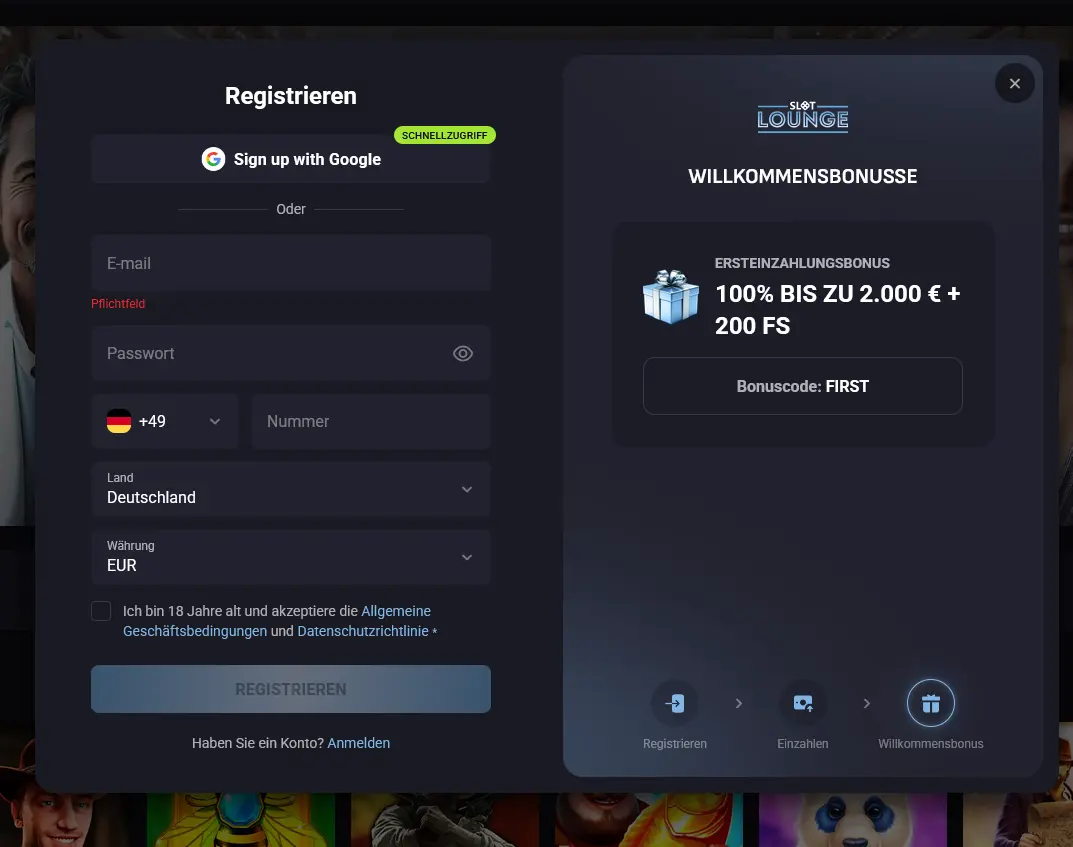Accept the 18 years and terms checkbox
The height and width of the screenshot is (847, 1073).
(x=101, y=611)
